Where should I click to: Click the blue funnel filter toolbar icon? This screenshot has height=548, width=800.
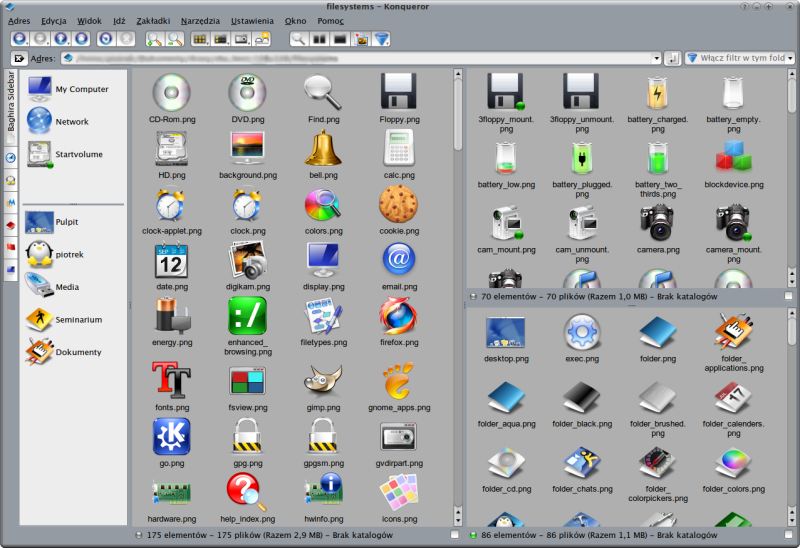pos(381,39)
